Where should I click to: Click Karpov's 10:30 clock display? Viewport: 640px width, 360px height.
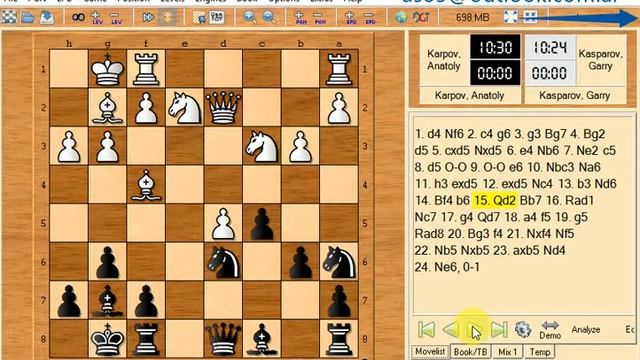[495, 47]
